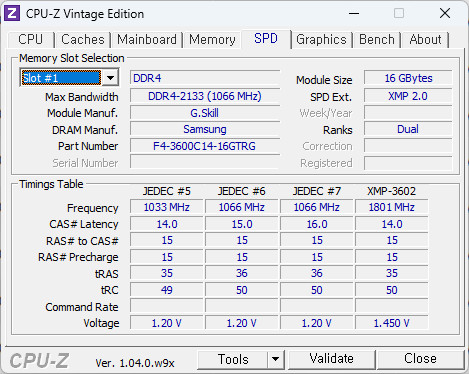The image size is (469, 374).
Task: Click the empty Serial Number field
Action: coord(205,162)
